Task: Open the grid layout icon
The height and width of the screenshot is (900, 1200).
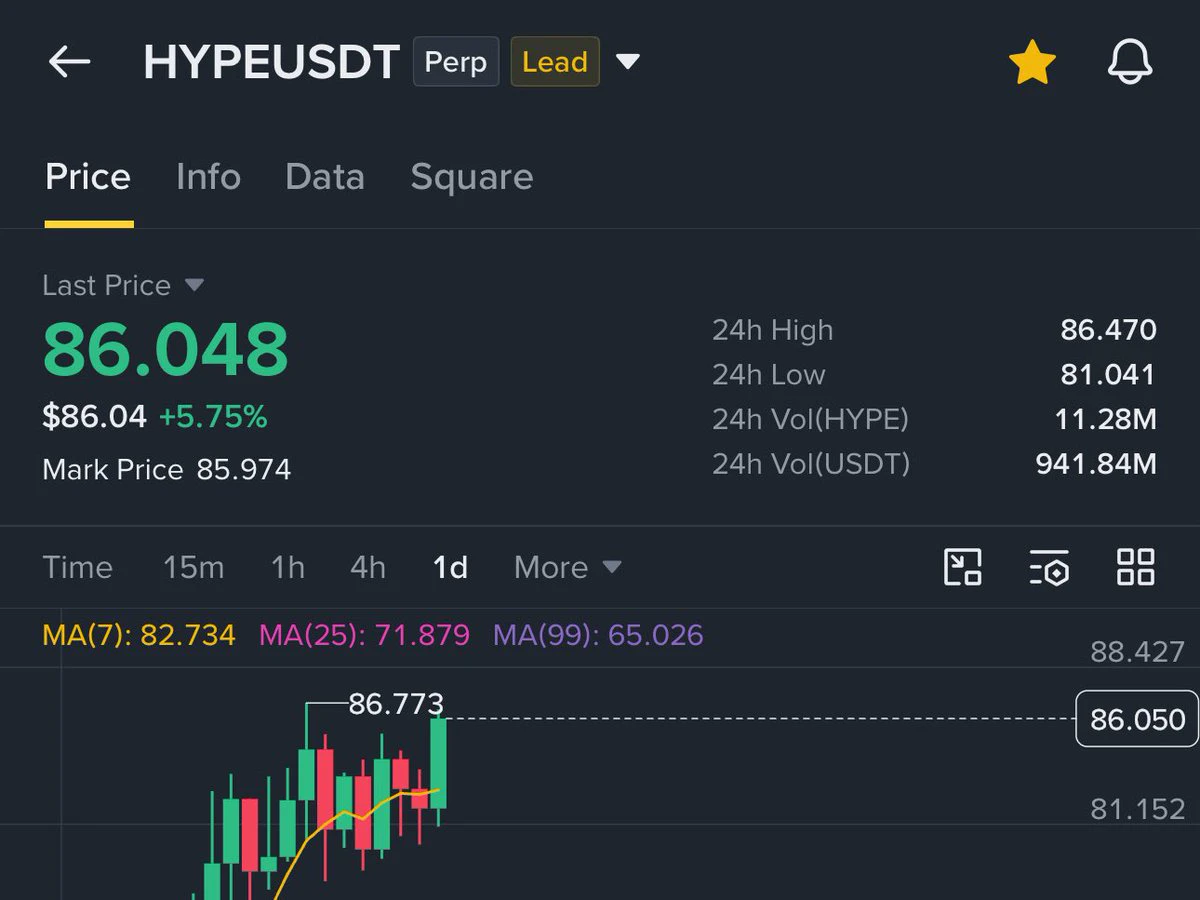Action: coord(1136,567)
